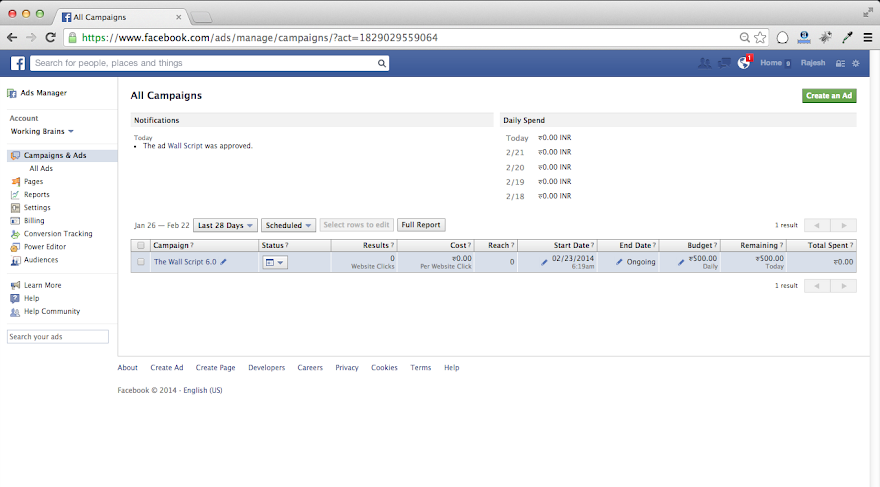Open Chrome menu hamburger icon
880x487 pixels.
click(868, 38)
